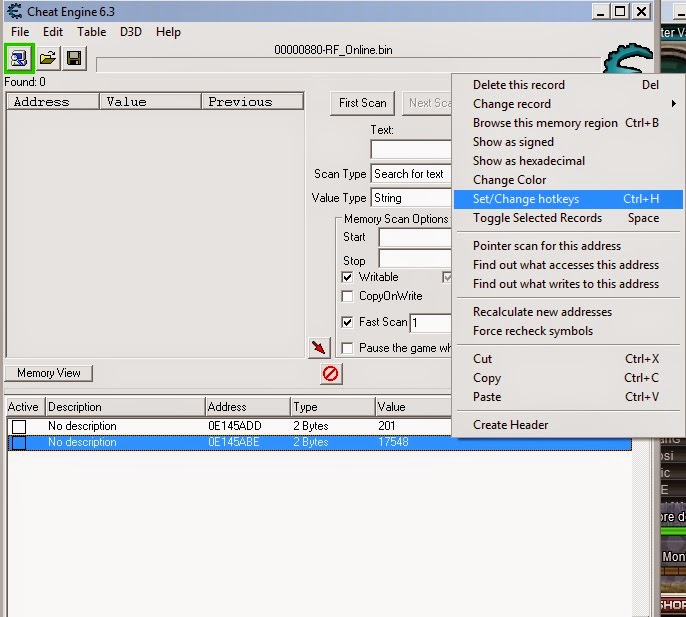This screenshot has height=617, width=686.
Task: Choose Change Color option
Action: coord(568,180)
